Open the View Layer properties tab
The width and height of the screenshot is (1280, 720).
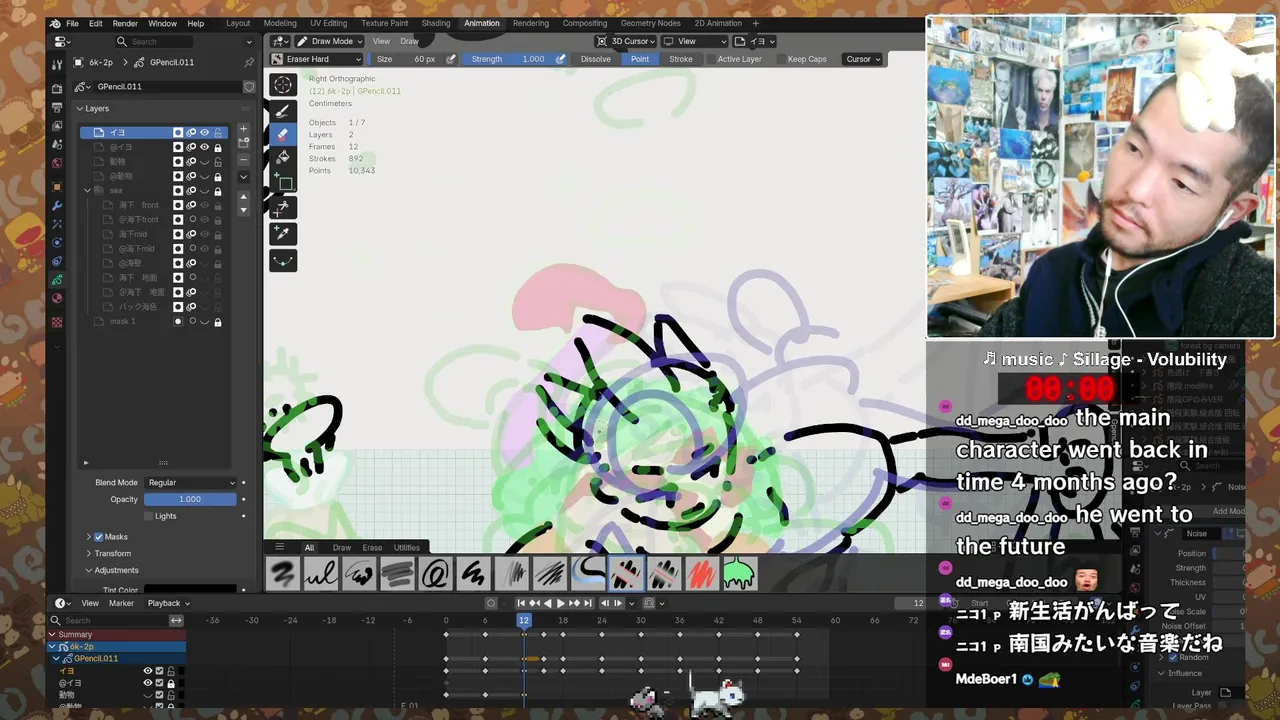point(57,125)
